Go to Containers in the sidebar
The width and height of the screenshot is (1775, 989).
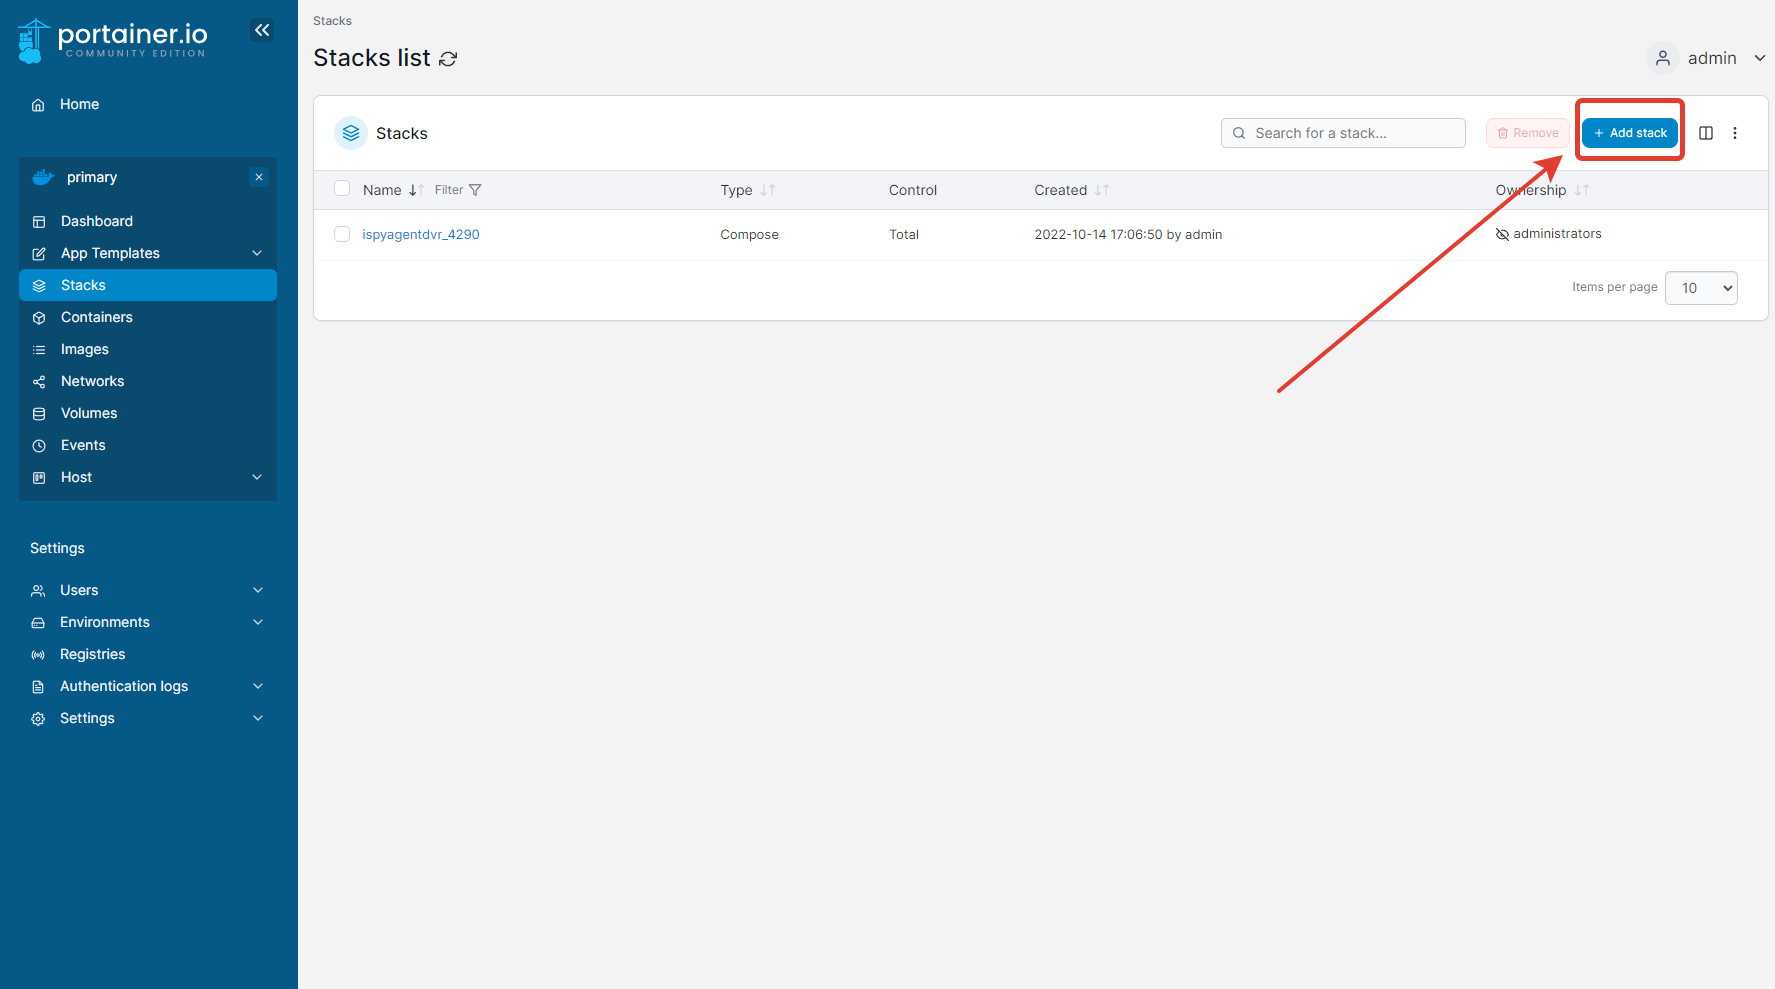point(97,317)
